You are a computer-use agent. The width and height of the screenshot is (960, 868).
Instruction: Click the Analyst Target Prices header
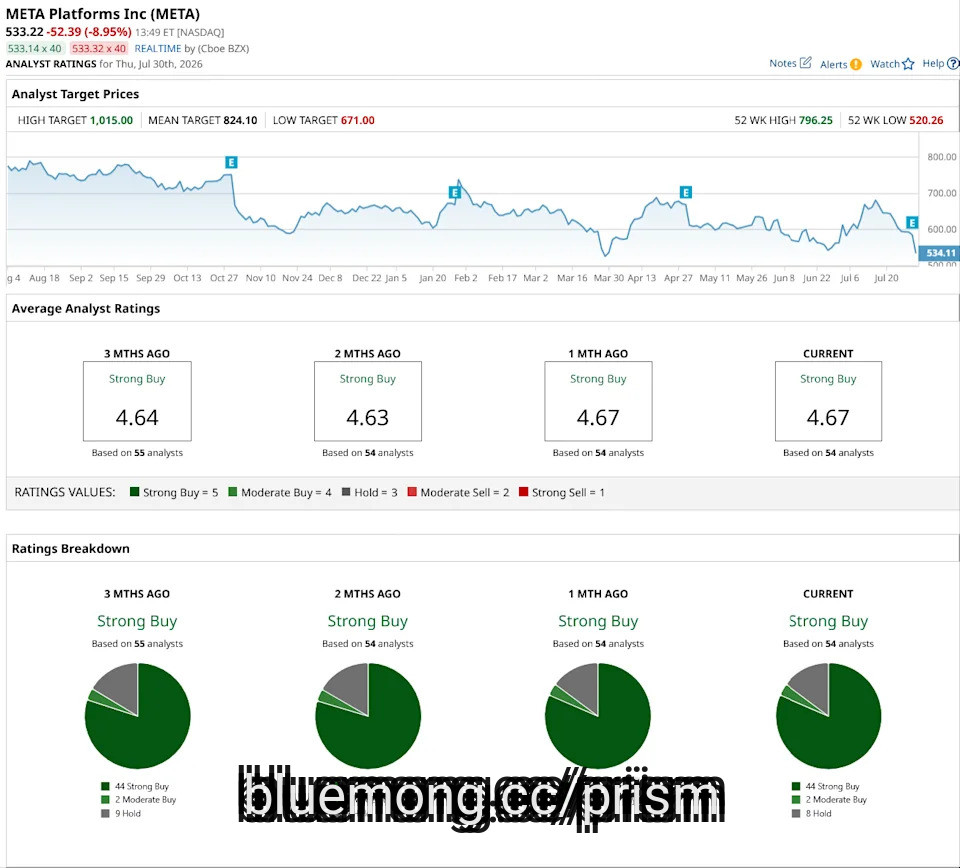coord(75,94)
